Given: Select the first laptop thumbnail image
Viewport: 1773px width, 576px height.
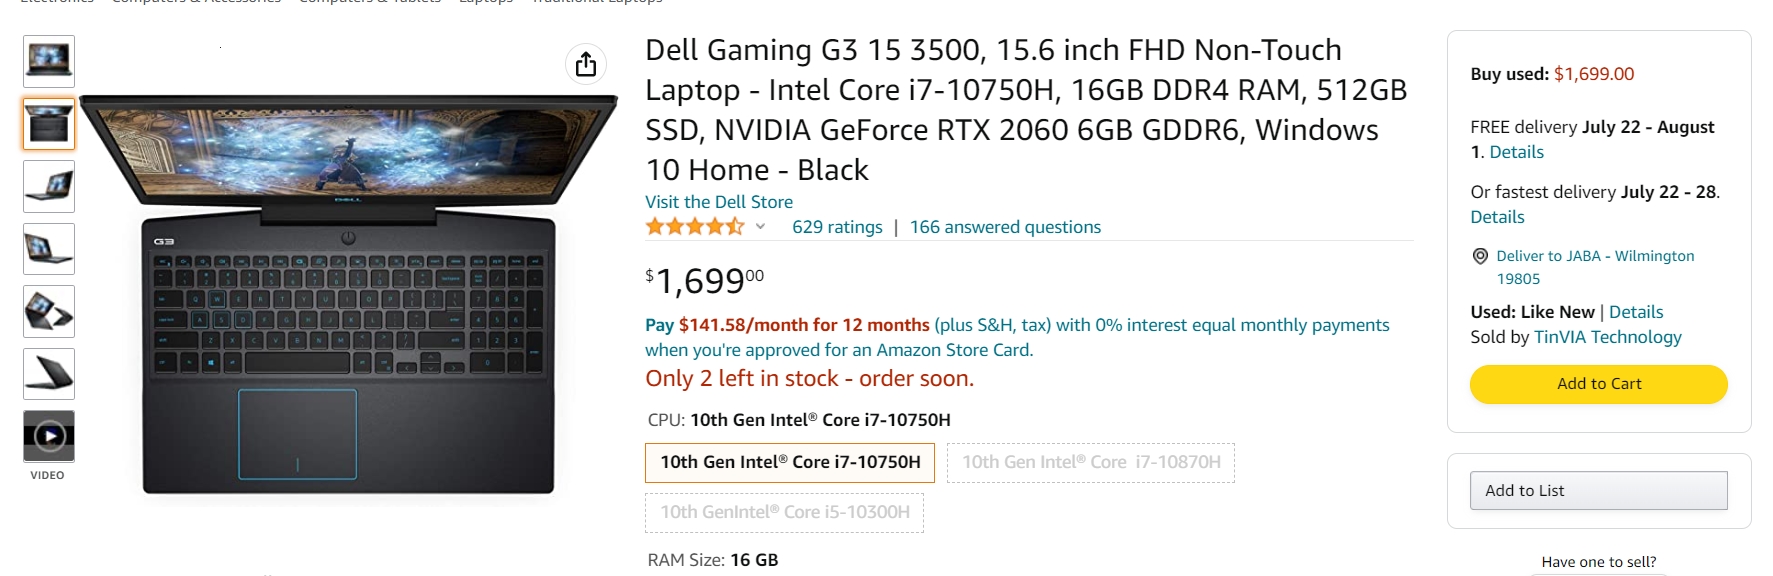Looking at the screenshot, I should click(49, 61).
